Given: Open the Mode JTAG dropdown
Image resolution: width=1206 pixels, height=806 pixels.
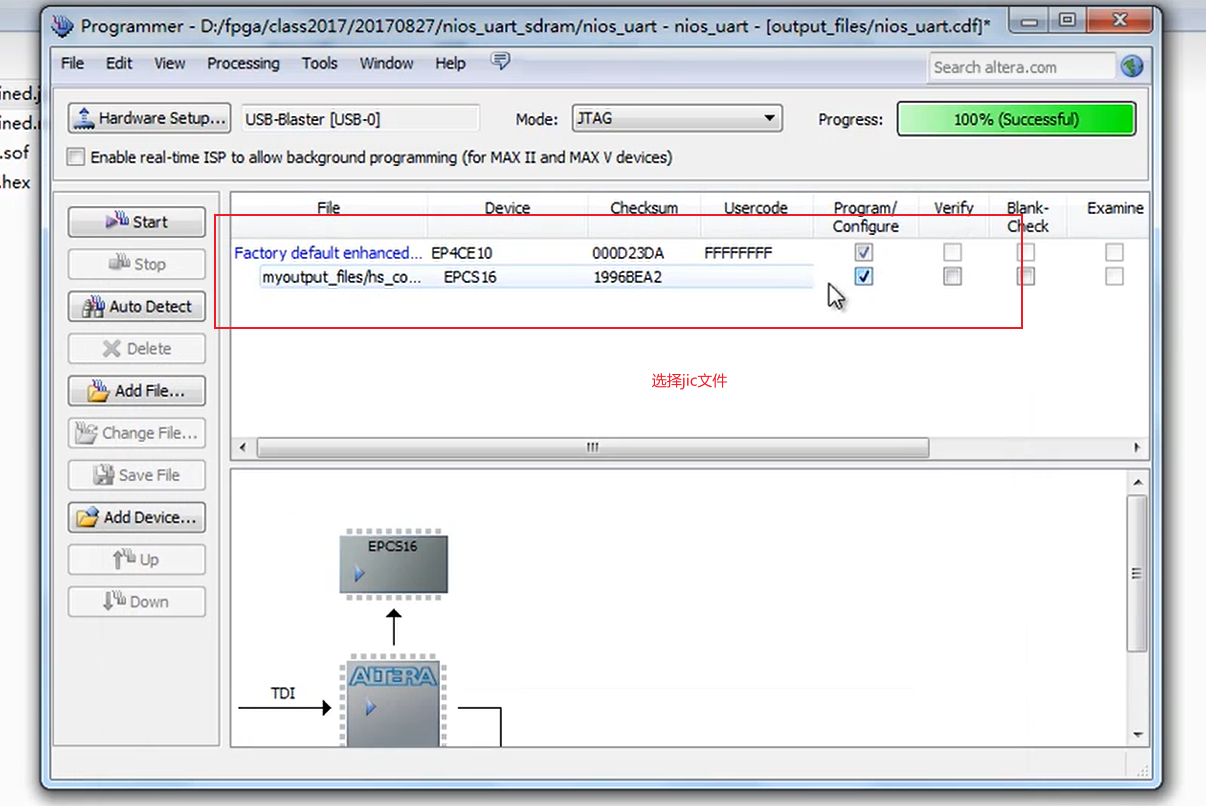Looking at the screenshot, I should [676, 118].
